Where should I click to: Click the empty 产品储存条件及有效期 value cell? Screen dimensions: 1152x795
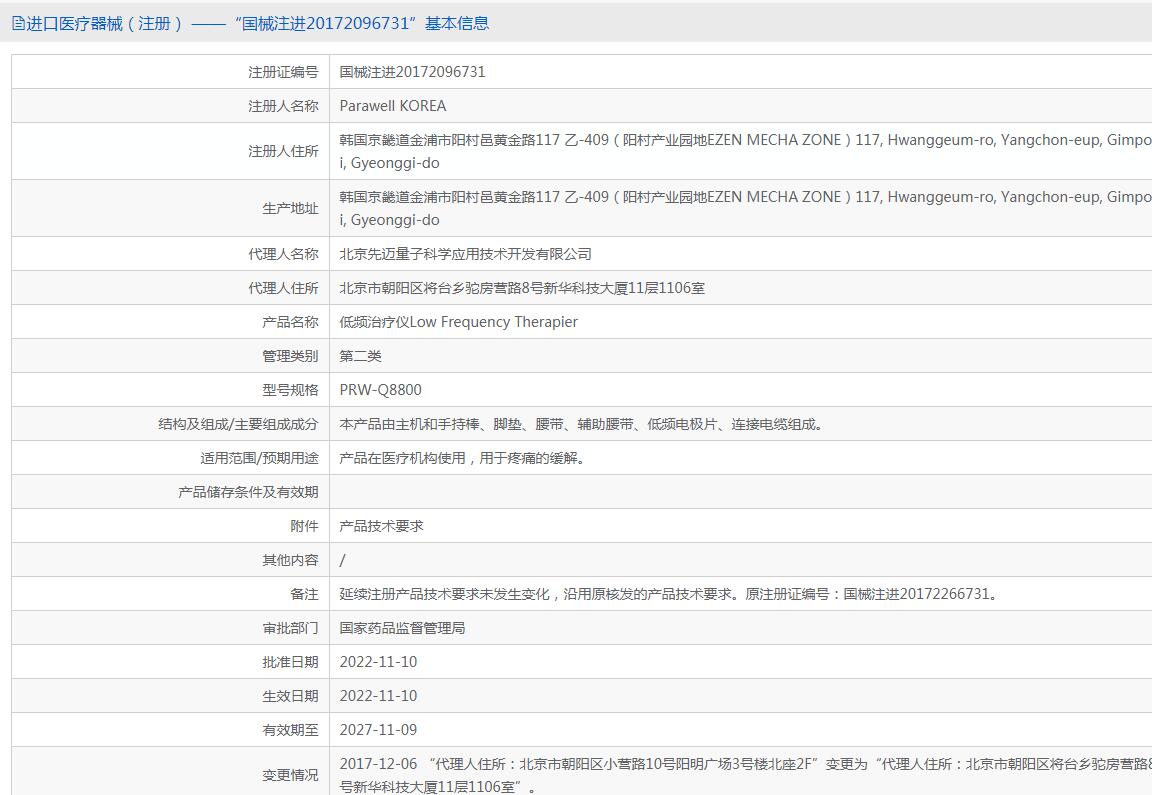pos(740,492)
